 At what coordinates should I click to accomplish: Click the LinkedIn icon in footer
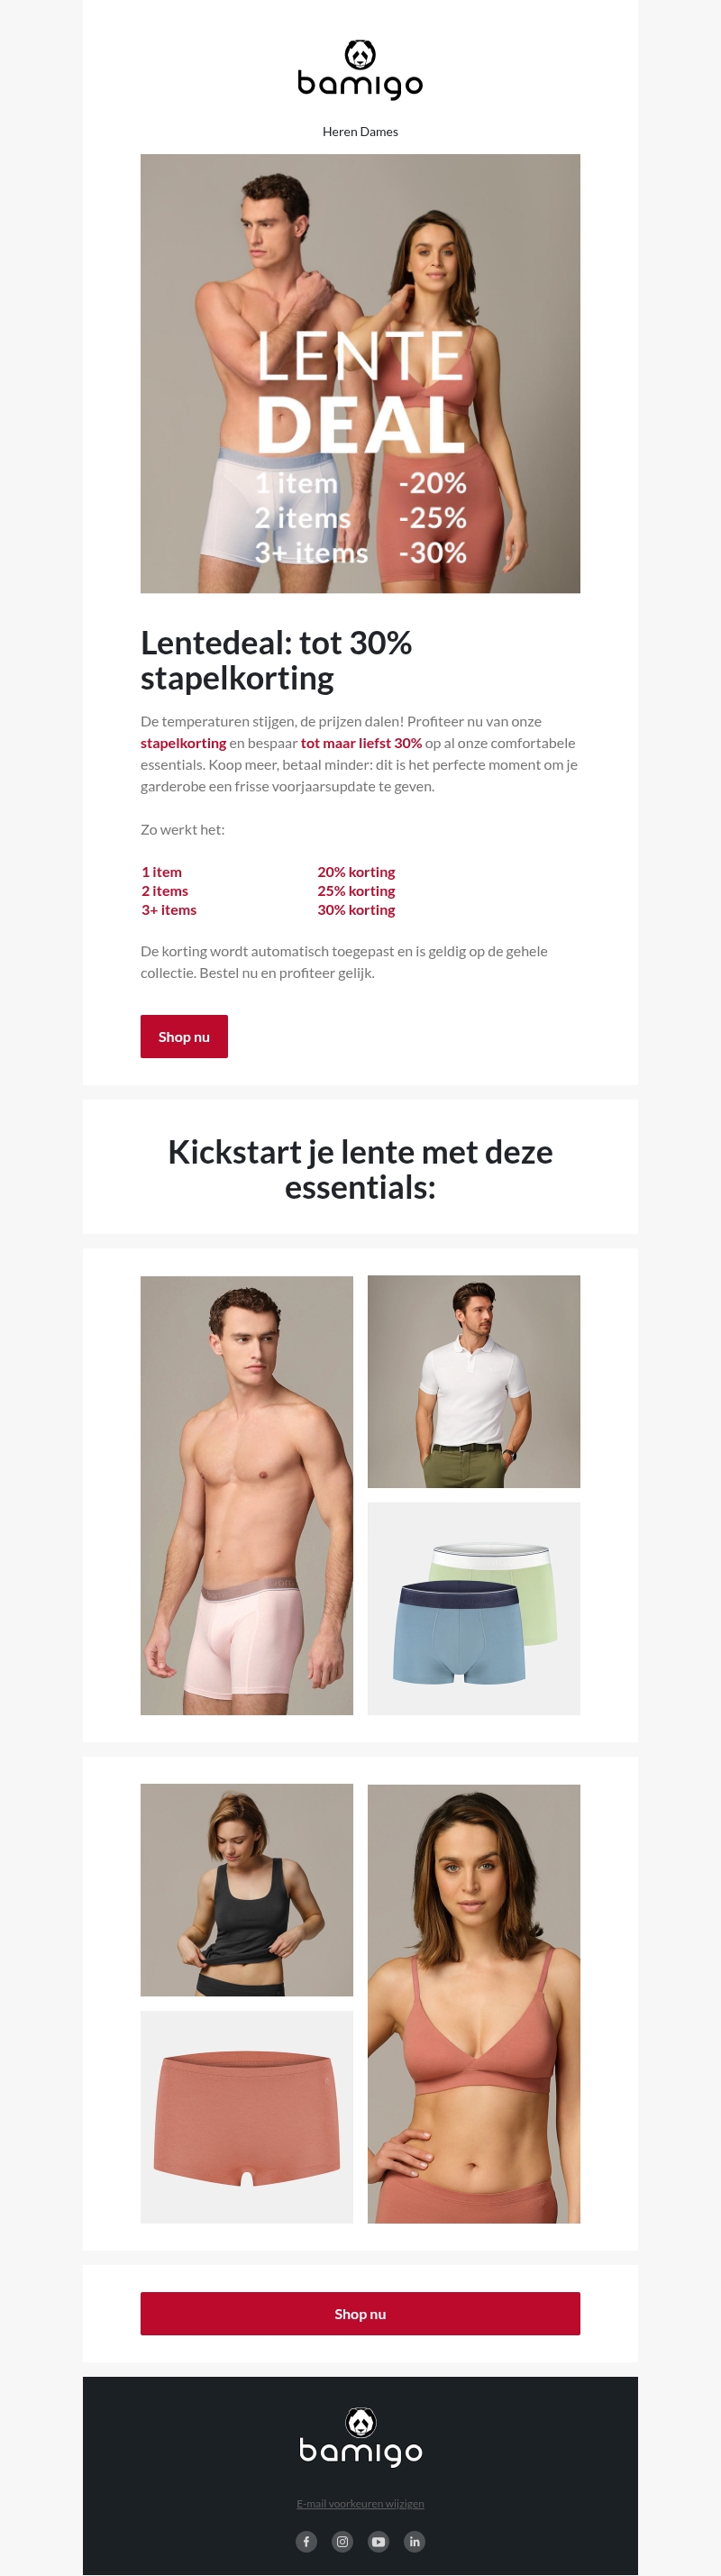(414, 2541)
